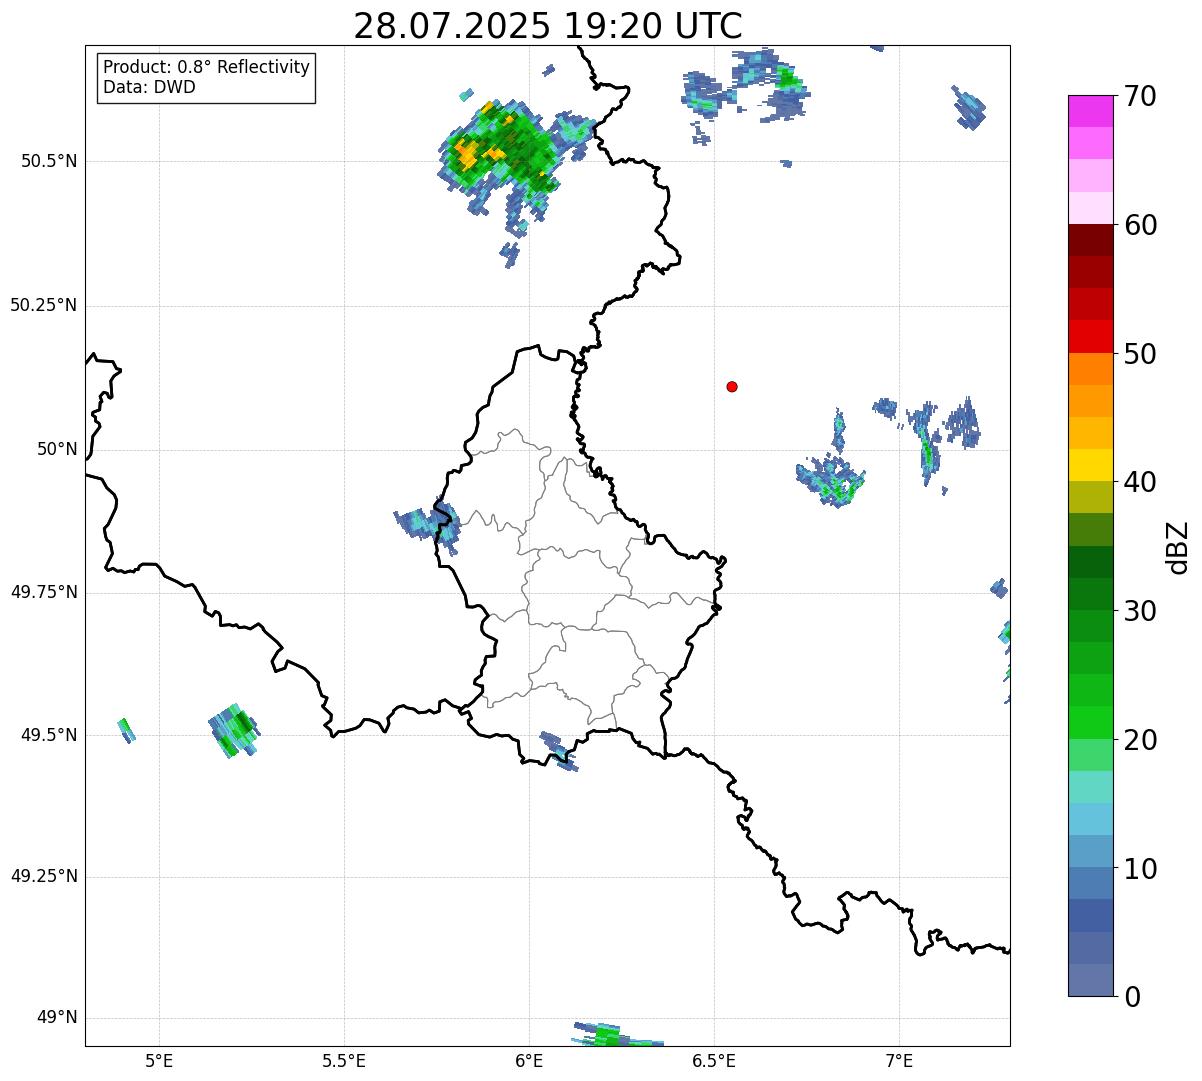Click the 6.5°E longitude label

click(714, 1060)
